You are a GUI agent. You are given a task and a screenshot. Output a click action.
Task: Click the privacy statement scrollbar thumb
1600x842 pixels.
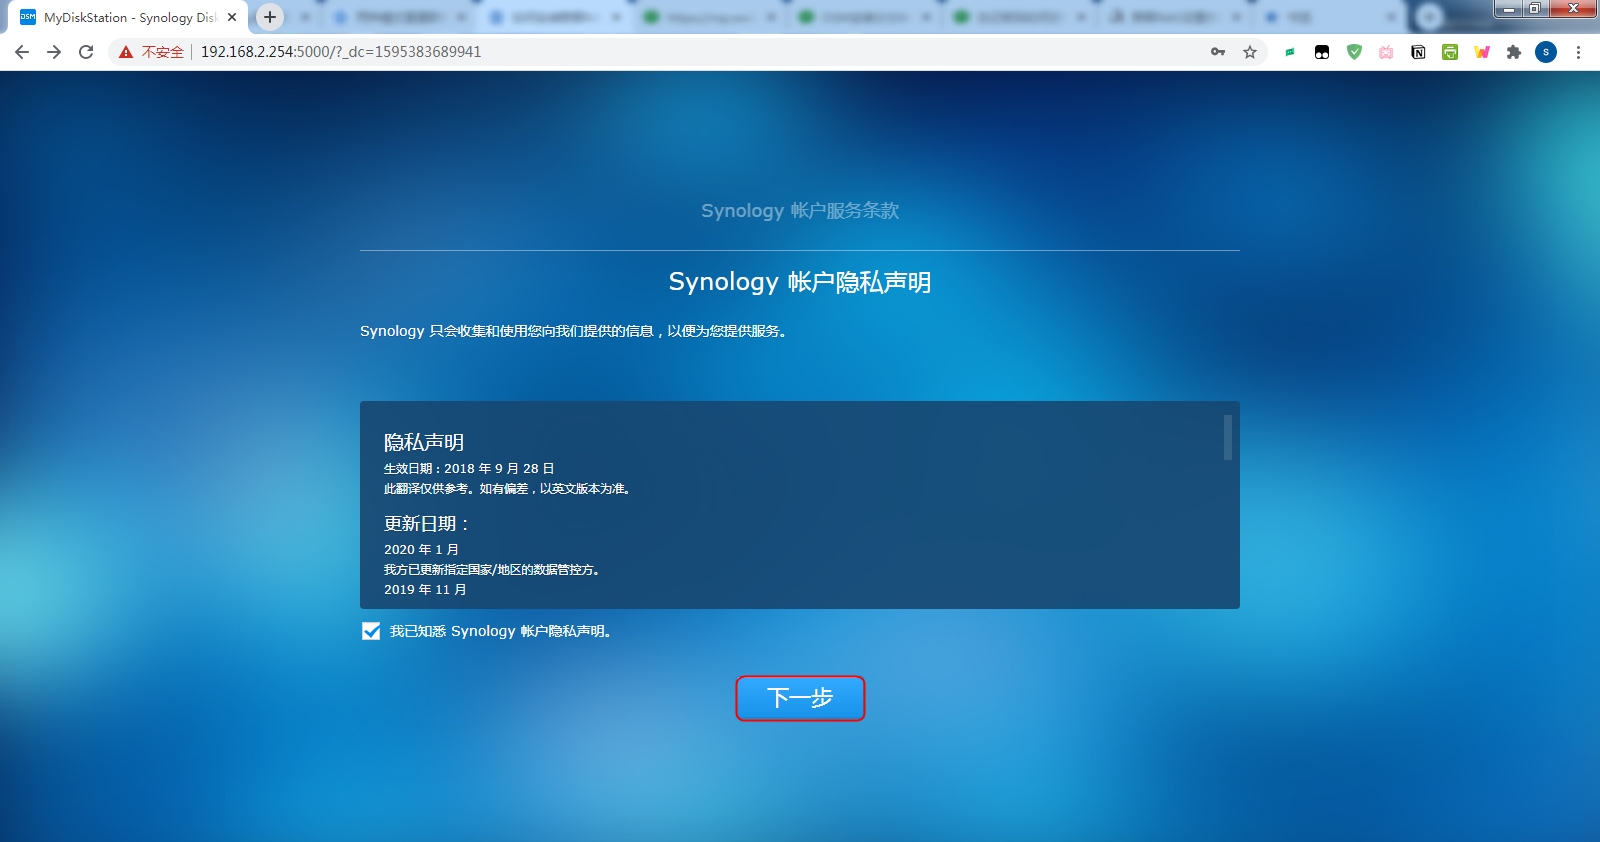(x=1227, y=437)
